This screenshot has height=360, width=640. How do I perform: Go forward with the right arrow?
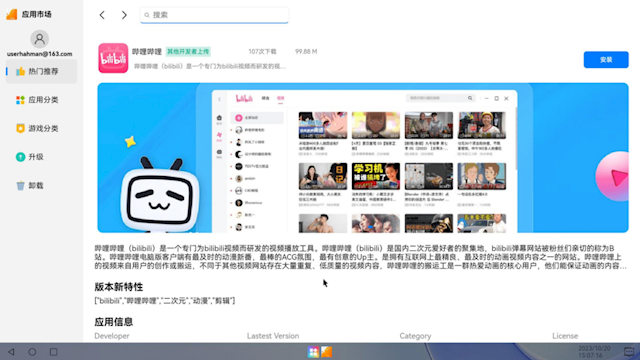pos(124,15)
